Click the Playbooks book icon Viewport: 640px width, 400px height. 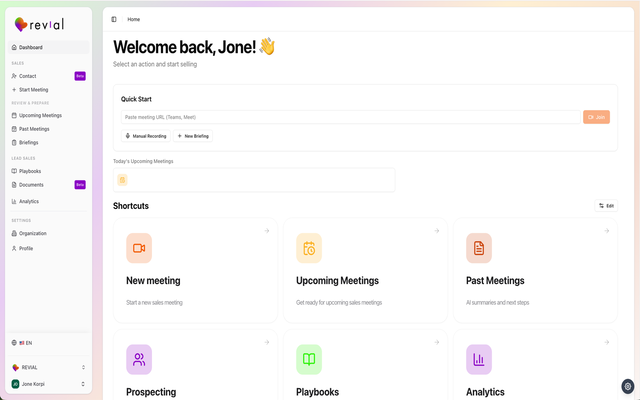pos(309,360)
